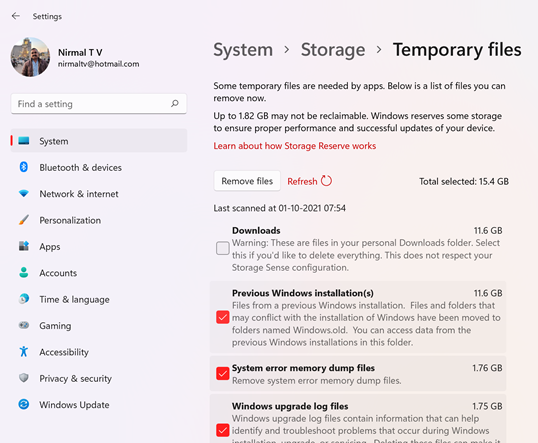The width and height of the screenshot is (538, 443).
Task: Open Accessibility settings
Action: pyautogui.click(x=99, y=351)
